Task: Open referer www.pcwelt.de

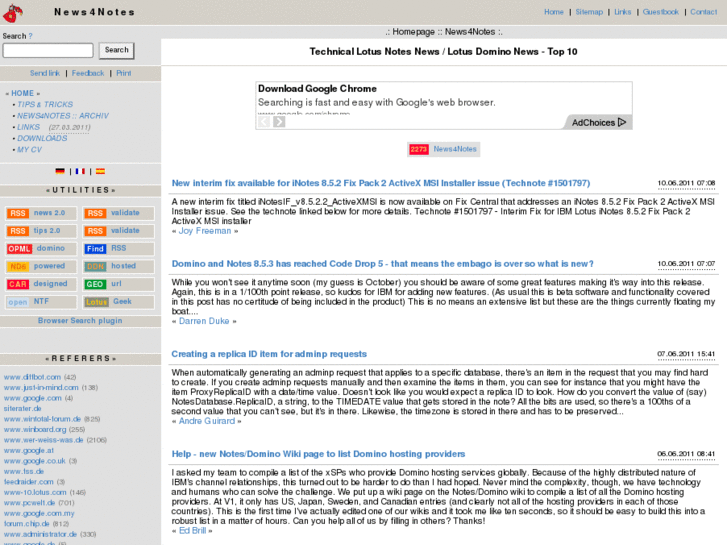Action: tap(30, 503)
